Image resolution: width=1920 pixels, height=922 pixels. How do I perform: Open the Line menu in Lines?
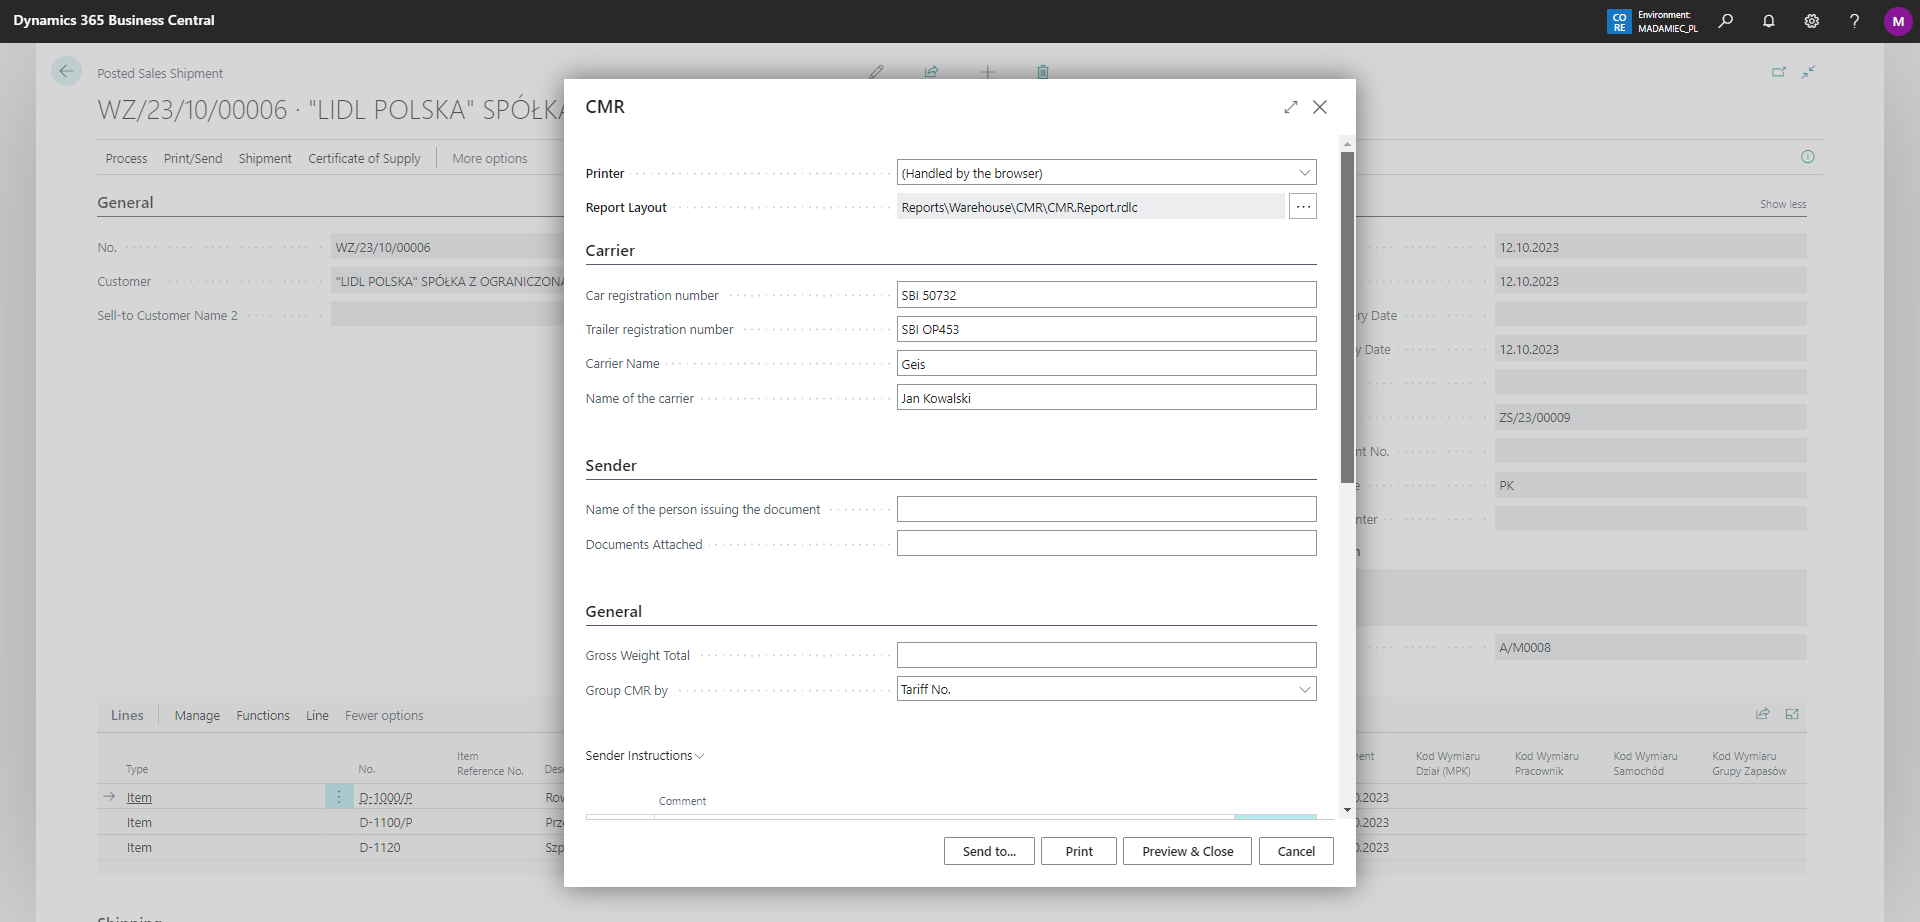pyautogui.click(x=317, y=715)
